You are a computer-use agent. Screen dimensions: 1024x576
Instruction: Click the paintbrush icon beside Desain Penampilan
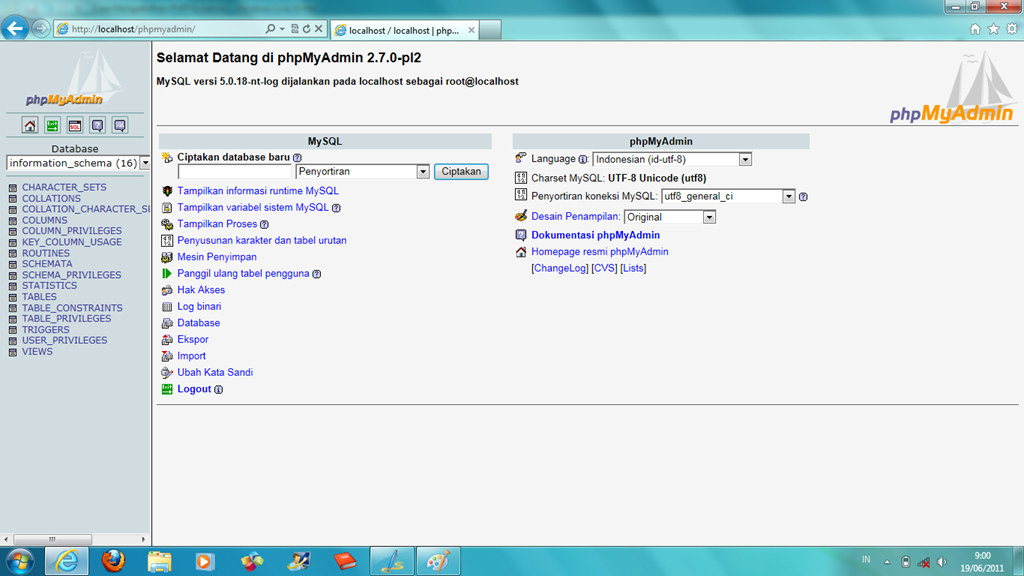click(520, 216)
